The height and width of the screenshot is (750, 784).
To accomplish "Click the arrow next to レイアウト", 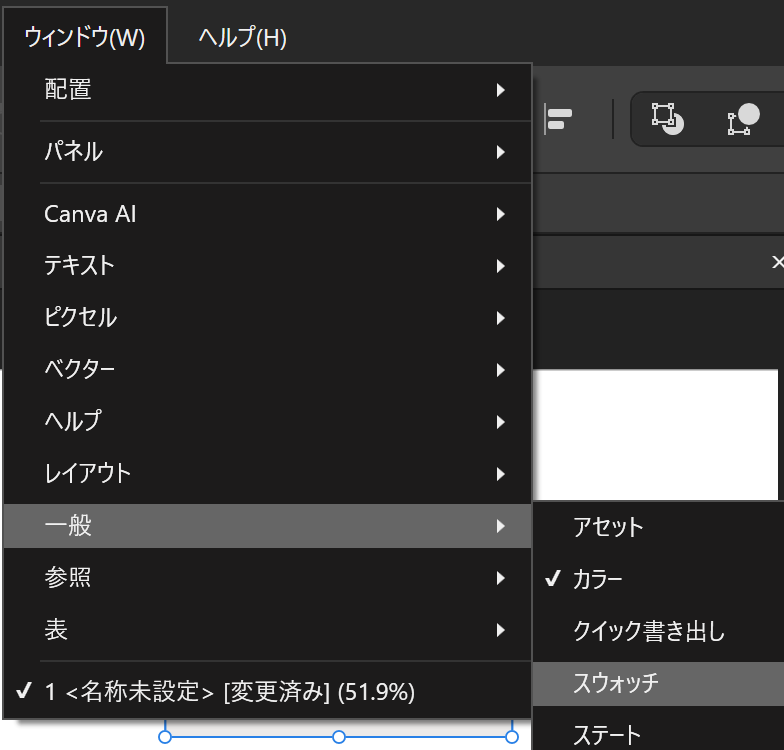I will click(x=500, y=474).
